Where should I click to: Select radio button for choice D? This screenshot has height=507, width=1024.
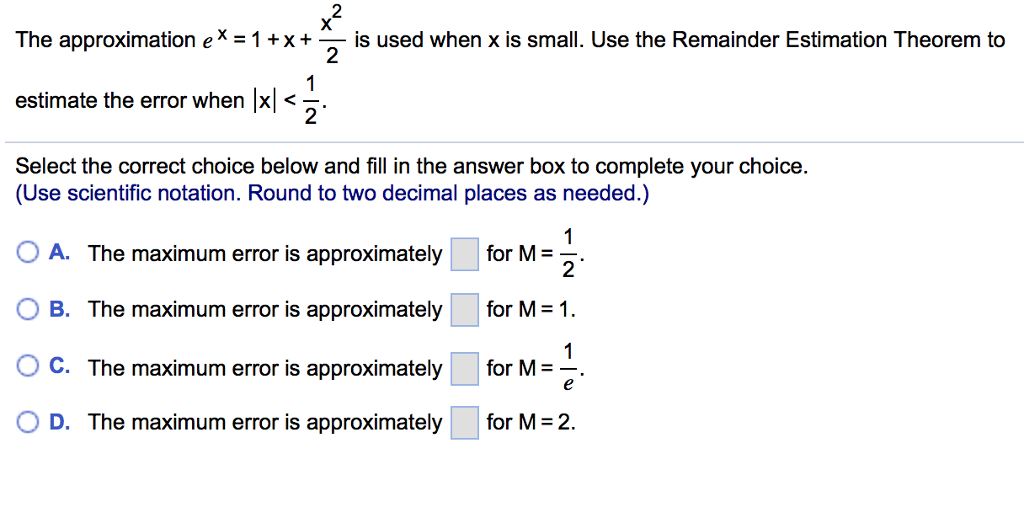(x=28, y=423)
